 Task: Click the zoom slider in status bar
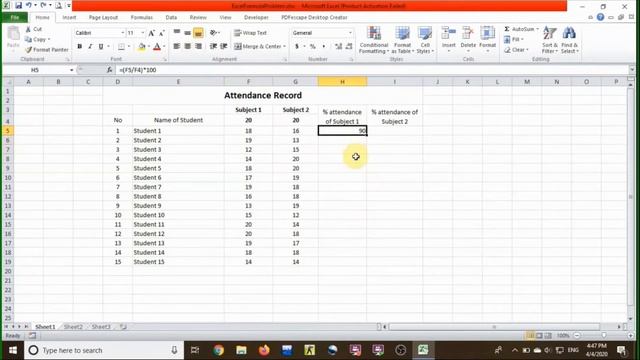pos(604,336)
